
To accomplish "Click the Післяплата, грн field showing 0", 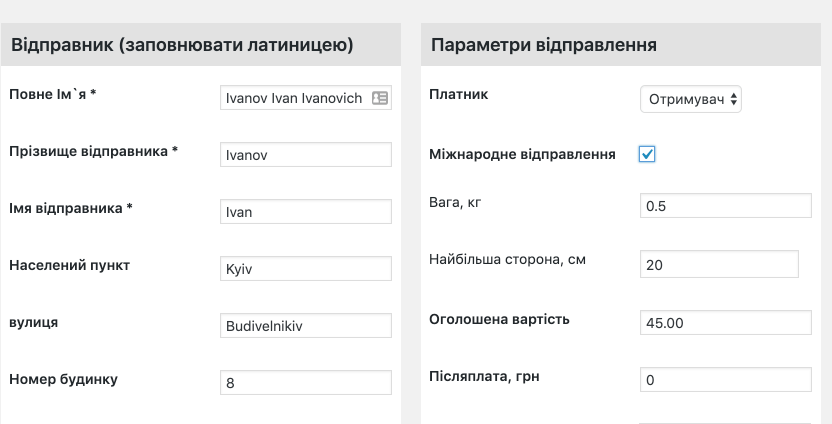I will (x=726, y=380).
